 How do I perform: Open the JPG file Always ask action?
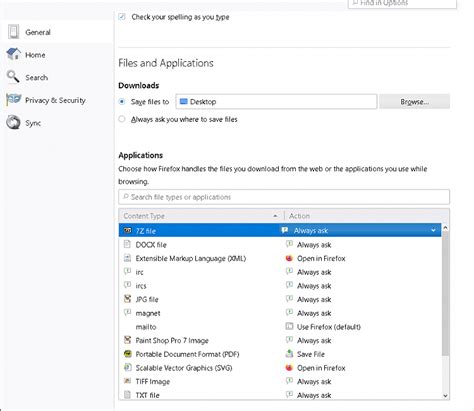pyautogui.click(x=314, y=300)
